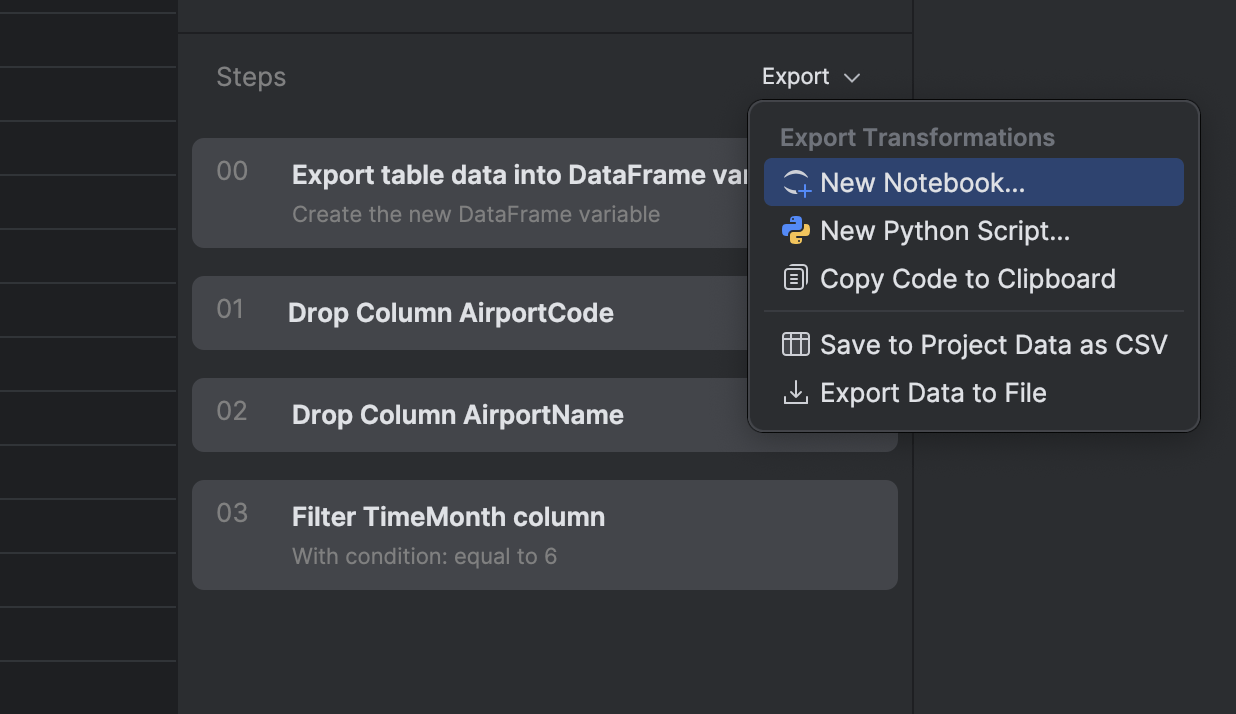Screen dimensions: 1236x714
Task: Click the download arrow icon for Export Data
Action: click(x=796, y=393)
